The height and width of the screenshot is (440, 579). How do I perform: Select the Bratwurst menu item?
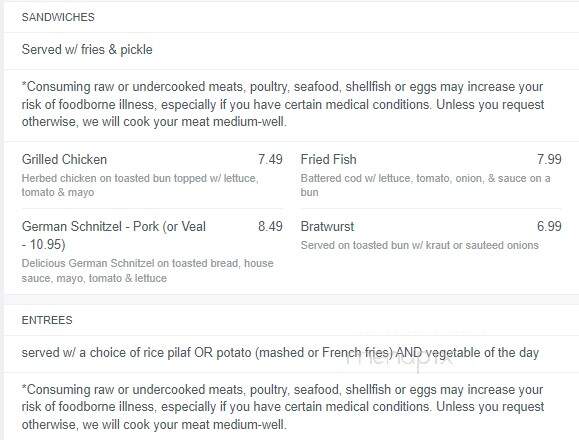pyautogui.click(x=327, y=226)
